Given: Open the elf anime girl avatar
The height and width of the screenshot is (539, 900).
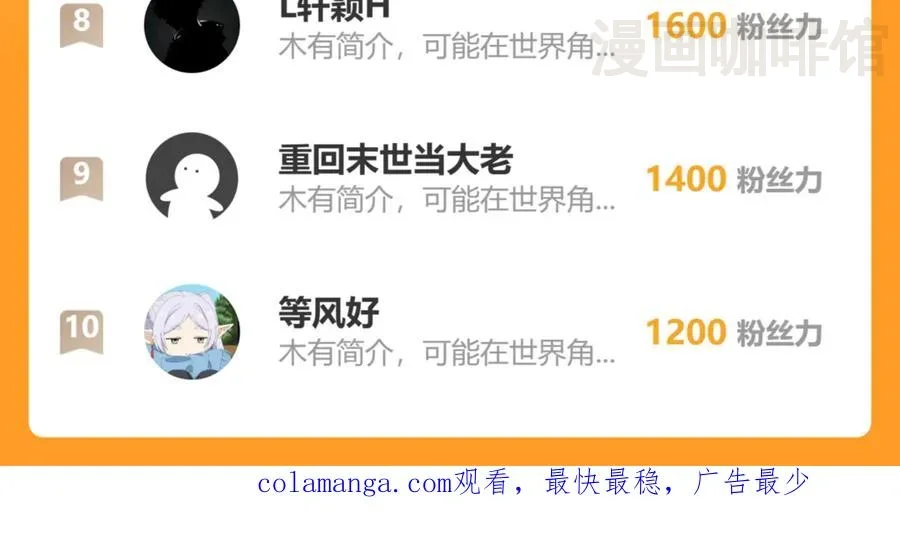Looking at the screenshot, I should 192,332.
